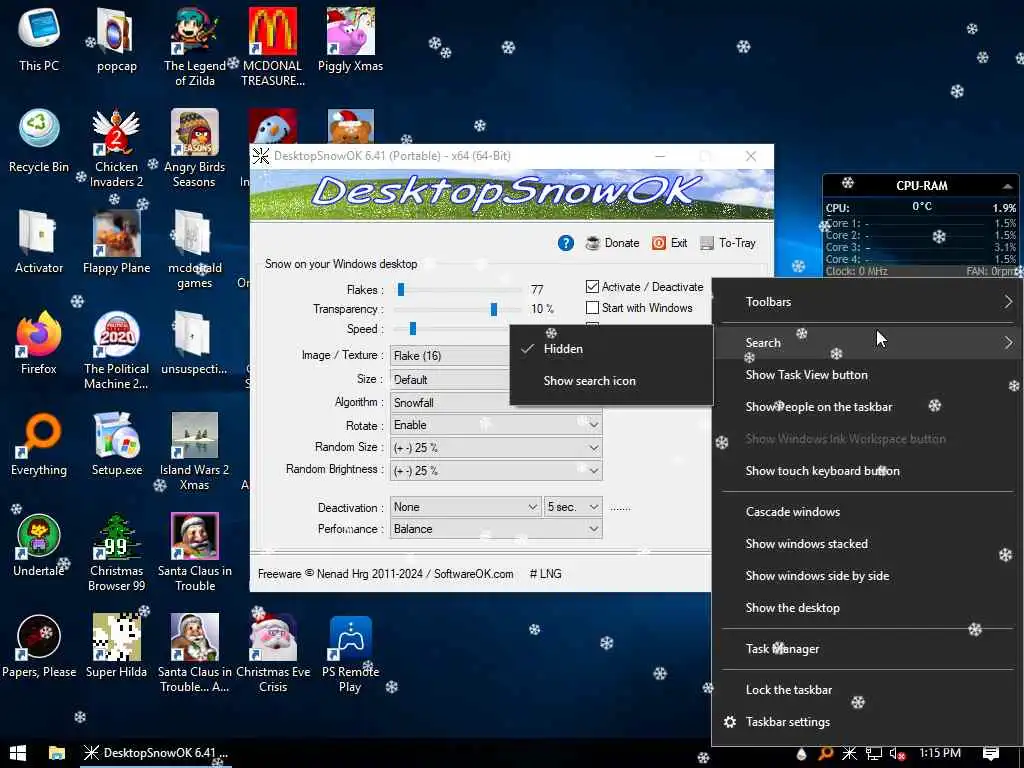Adjust the Flakes slider handle

pos(401,289)
